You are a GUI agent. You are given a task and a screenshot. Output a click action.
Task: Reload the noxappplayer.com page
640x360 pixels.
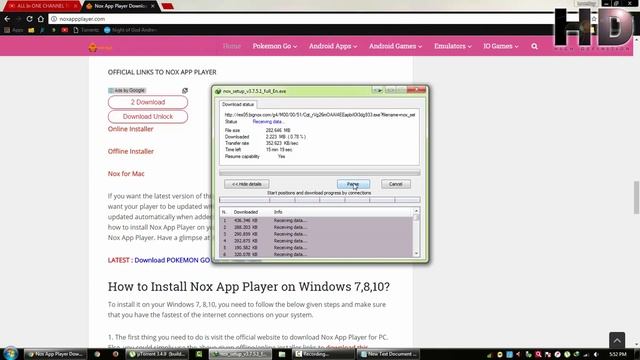coord(29,19)
